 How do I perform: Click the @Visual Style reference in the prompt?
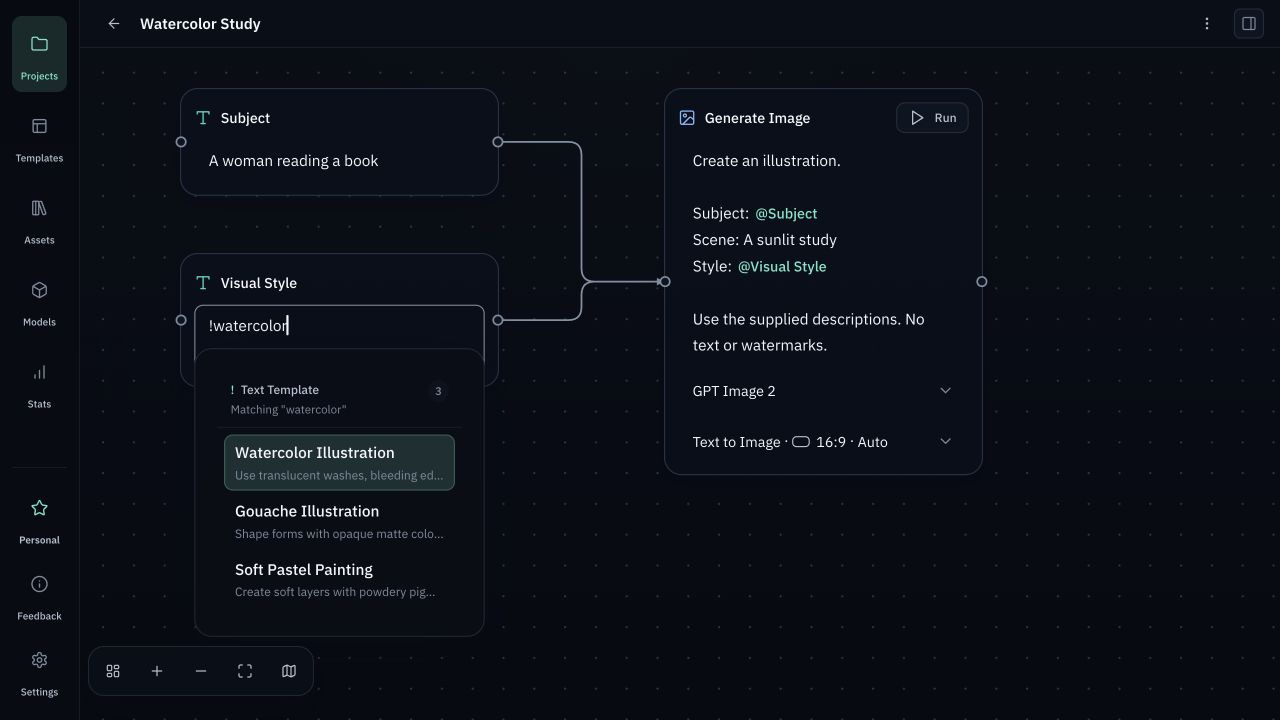[x=782, y=266]
